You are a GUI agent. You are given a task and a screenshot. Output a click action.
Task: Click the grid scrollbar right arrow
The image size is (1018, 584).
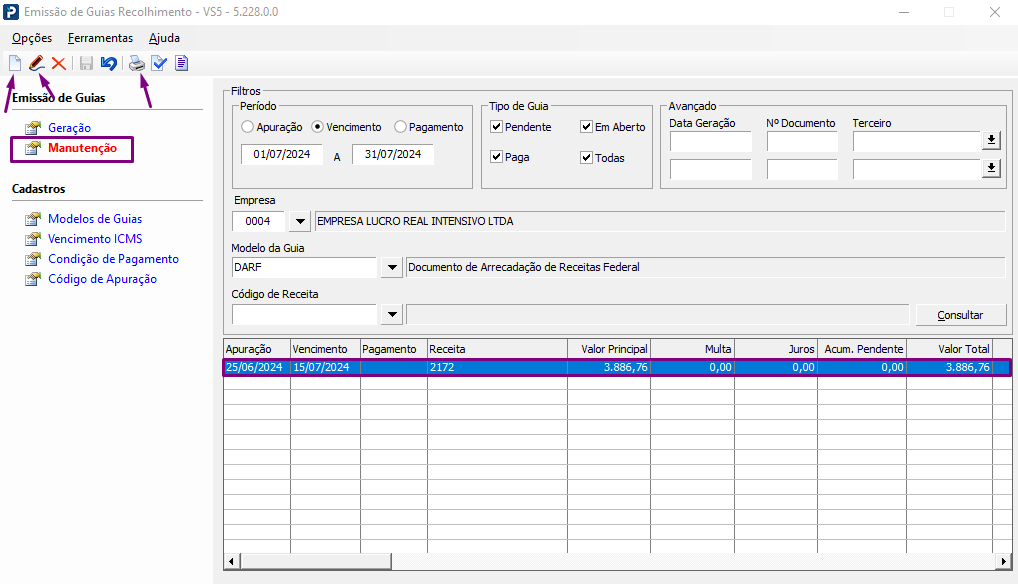pyautogui.click(x=1004, y=561)
